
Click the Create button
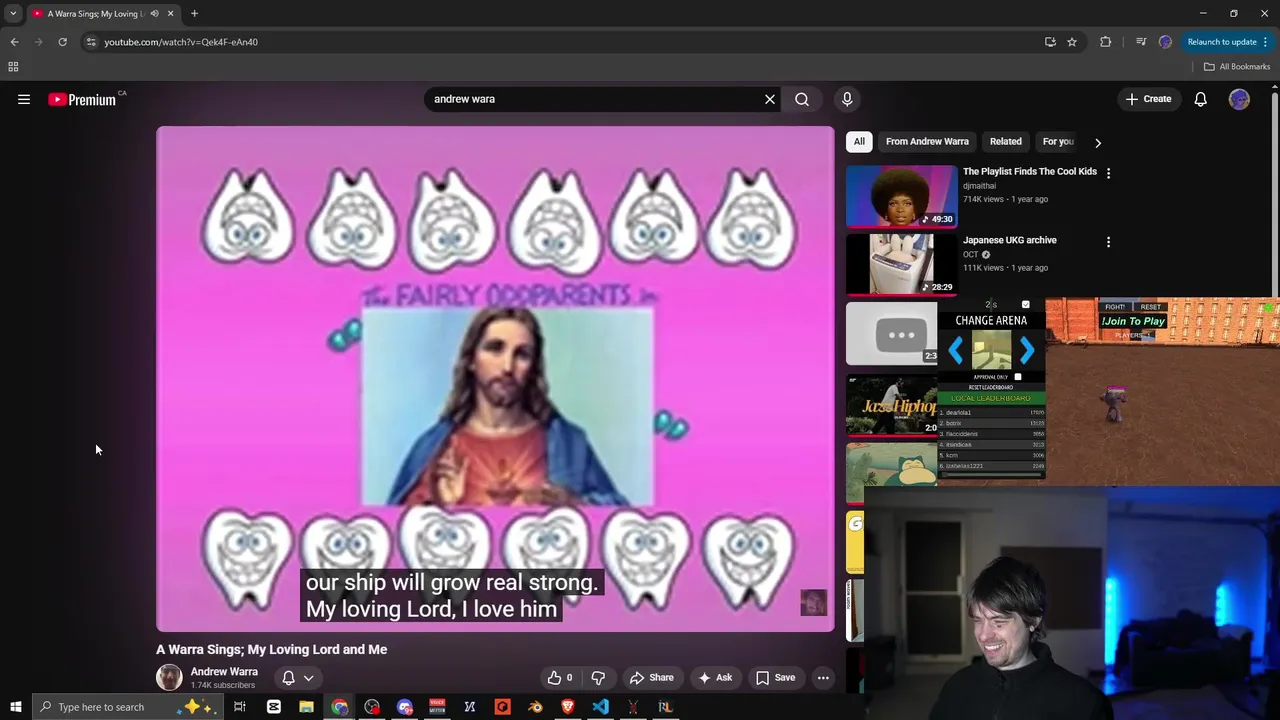[1148, 99]
